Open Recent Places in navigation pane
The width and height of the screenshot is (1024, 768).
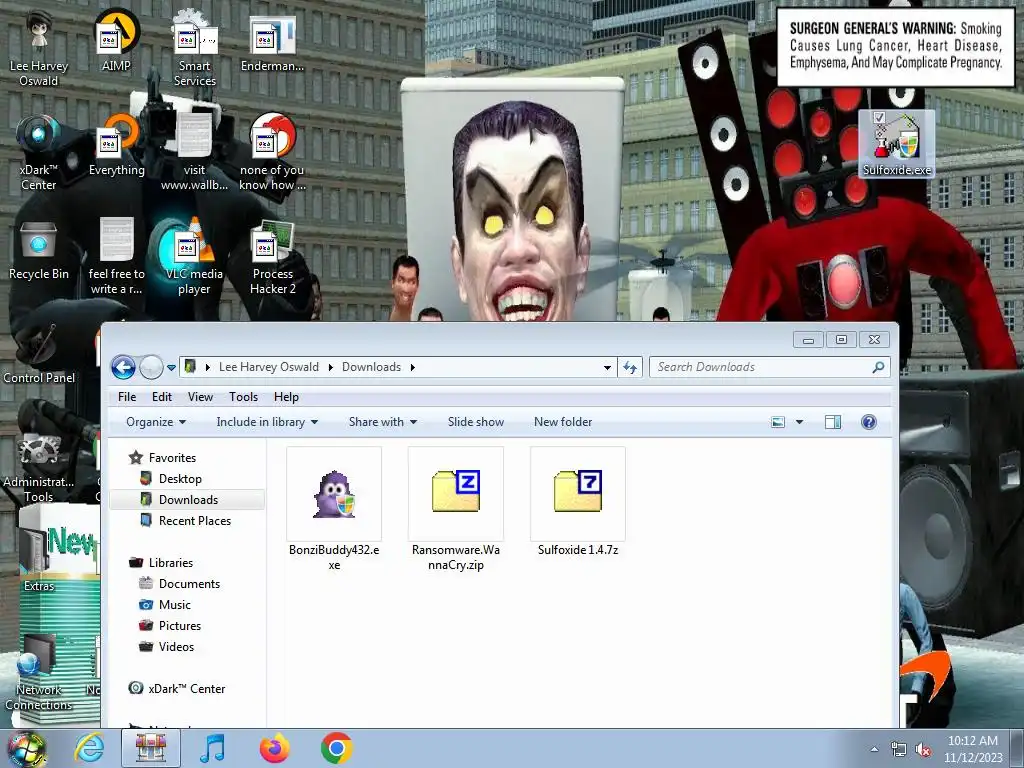195,520
